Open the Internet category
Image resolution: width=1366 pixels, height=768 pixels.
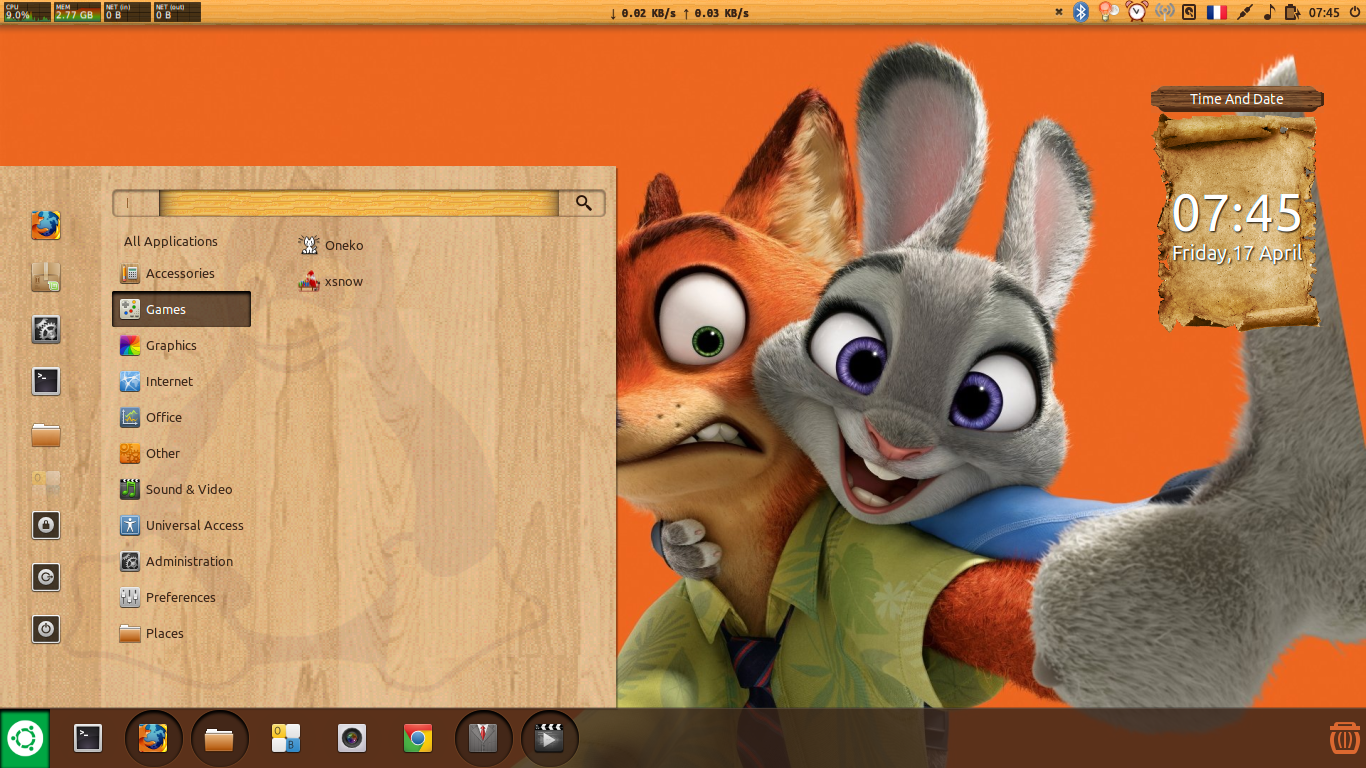pyautogui.click(x=181, y=381)
